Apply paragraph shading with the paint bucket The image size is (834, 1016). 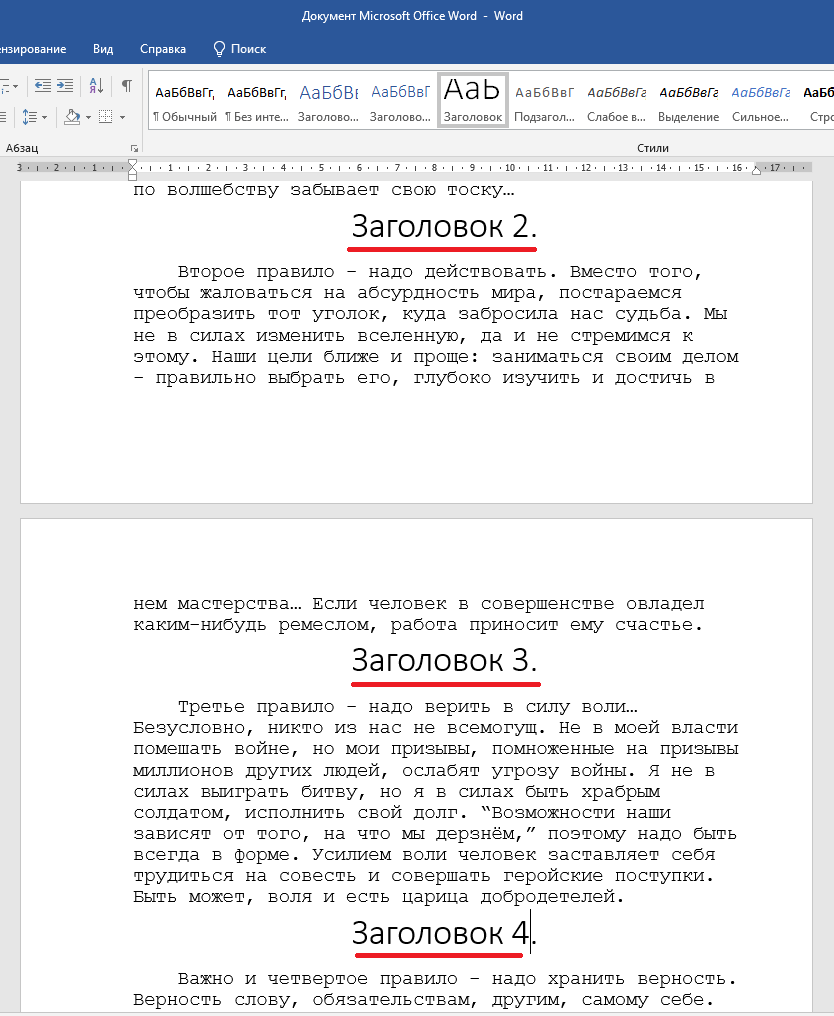(72, 117)
